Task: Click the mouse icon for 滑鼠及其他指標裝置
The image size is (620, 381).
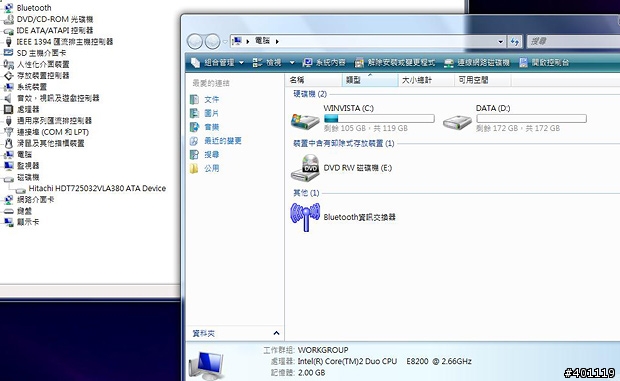Action: click(x=8, y=143)
